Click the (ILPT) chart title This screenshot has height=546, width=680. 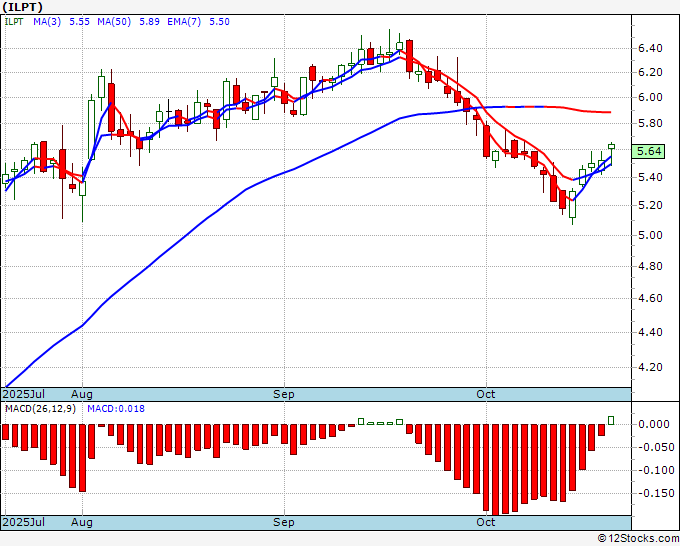coord(23,7)
